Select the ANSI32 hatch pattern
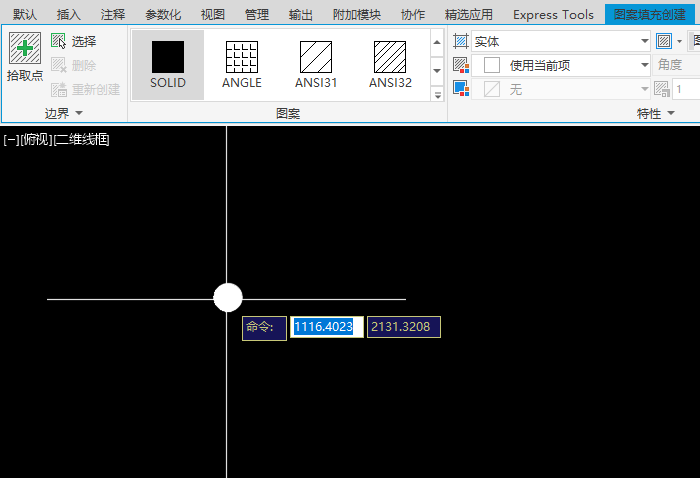700x478 pixels. coord(390,65)
